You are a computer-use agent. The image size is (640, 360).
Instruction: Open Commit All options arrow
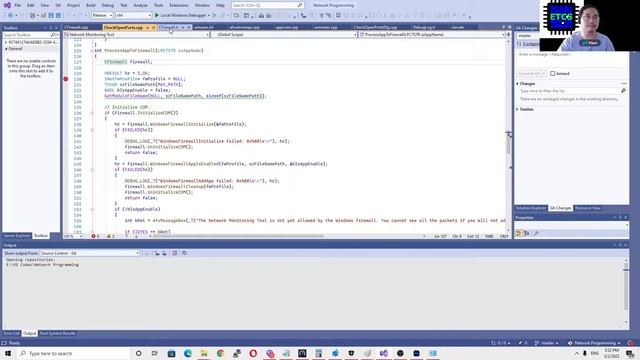[544, 73]
